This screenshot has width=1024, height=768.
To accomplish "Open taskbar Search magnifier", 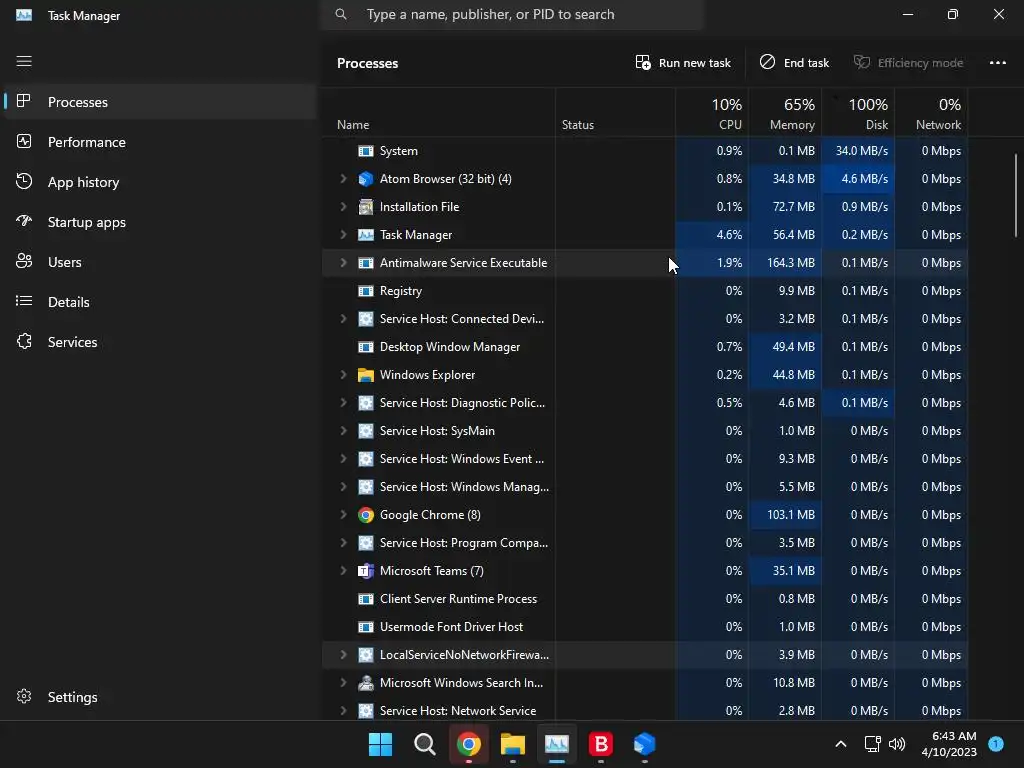I will [424, 744].
